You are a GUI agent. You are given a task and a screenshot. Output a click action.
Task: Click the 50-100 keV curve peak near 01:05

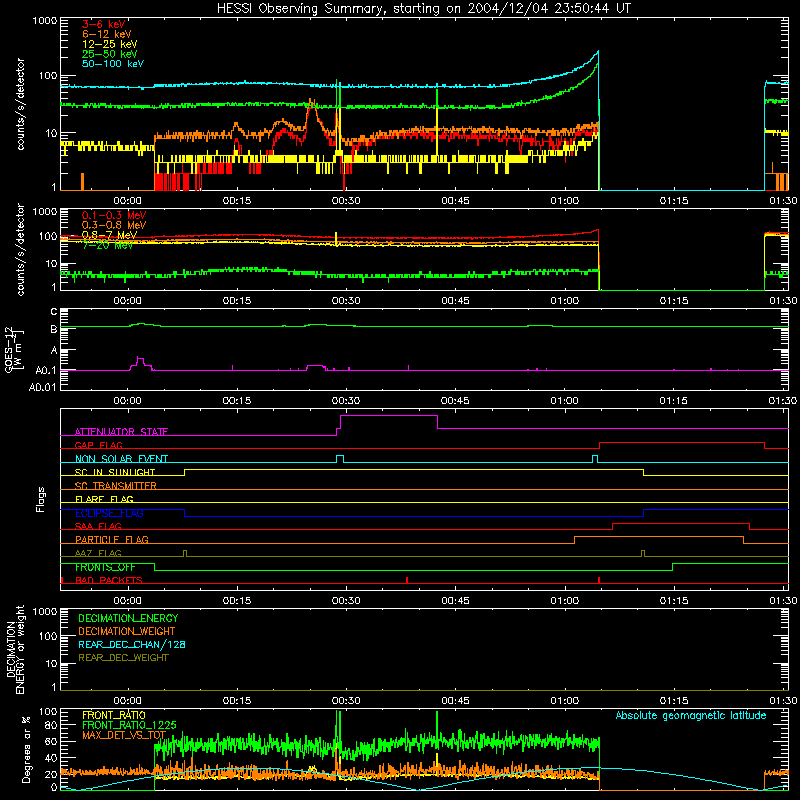click(598, 52)
